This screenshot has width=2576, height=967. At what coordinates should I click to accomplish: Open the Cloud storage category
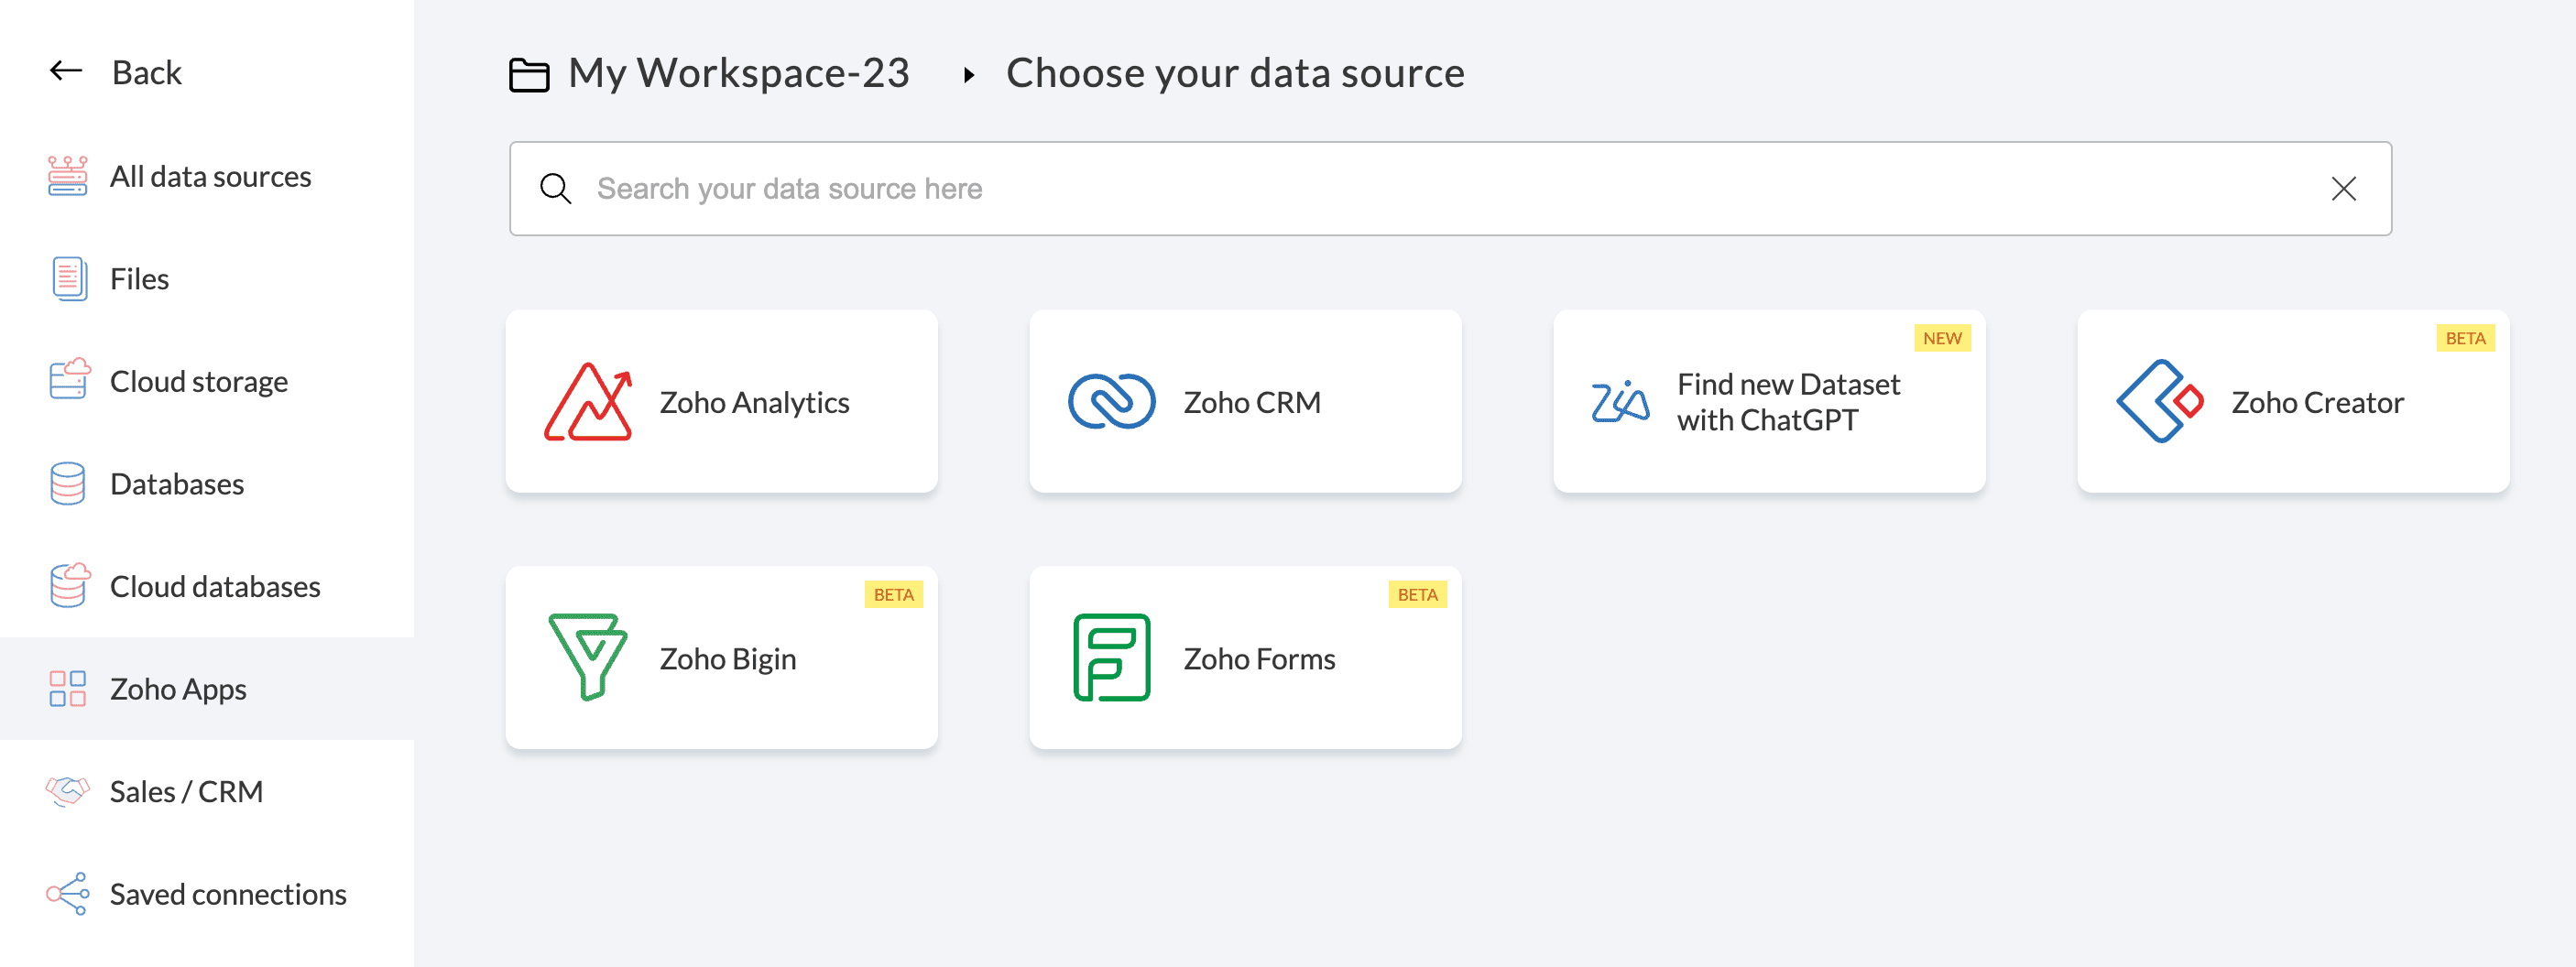(x=198, y=382)
